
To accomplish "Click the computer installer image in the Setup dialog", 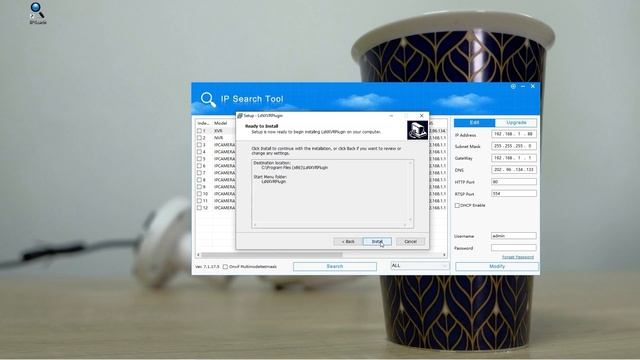I will [417, 130].
